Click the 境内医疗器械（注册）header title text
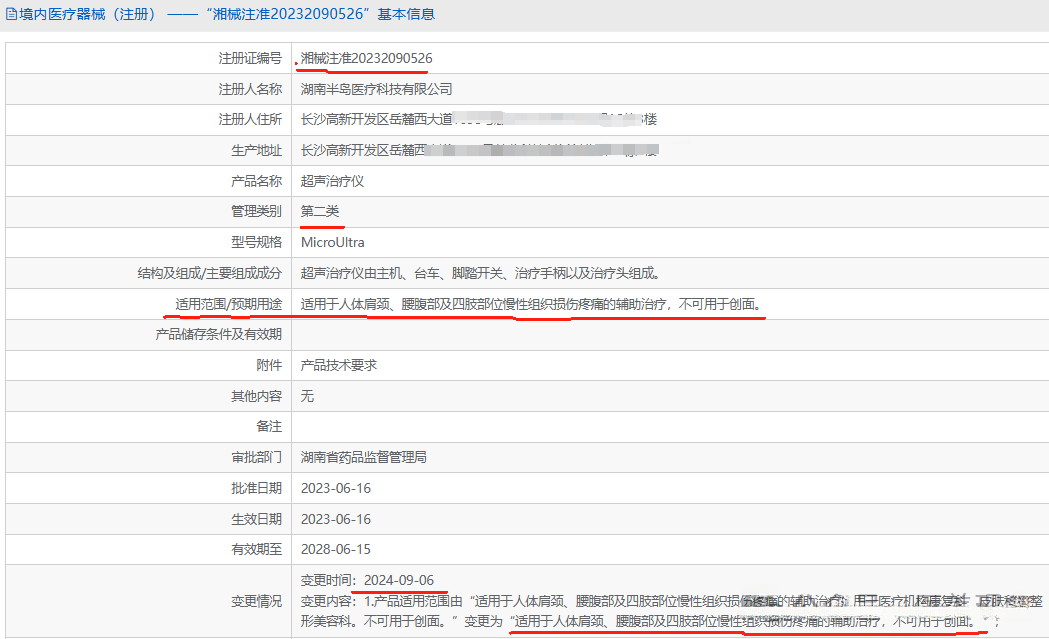This screenshot has width=1049, height=639. pyautogui.click(x=88, y=15)
